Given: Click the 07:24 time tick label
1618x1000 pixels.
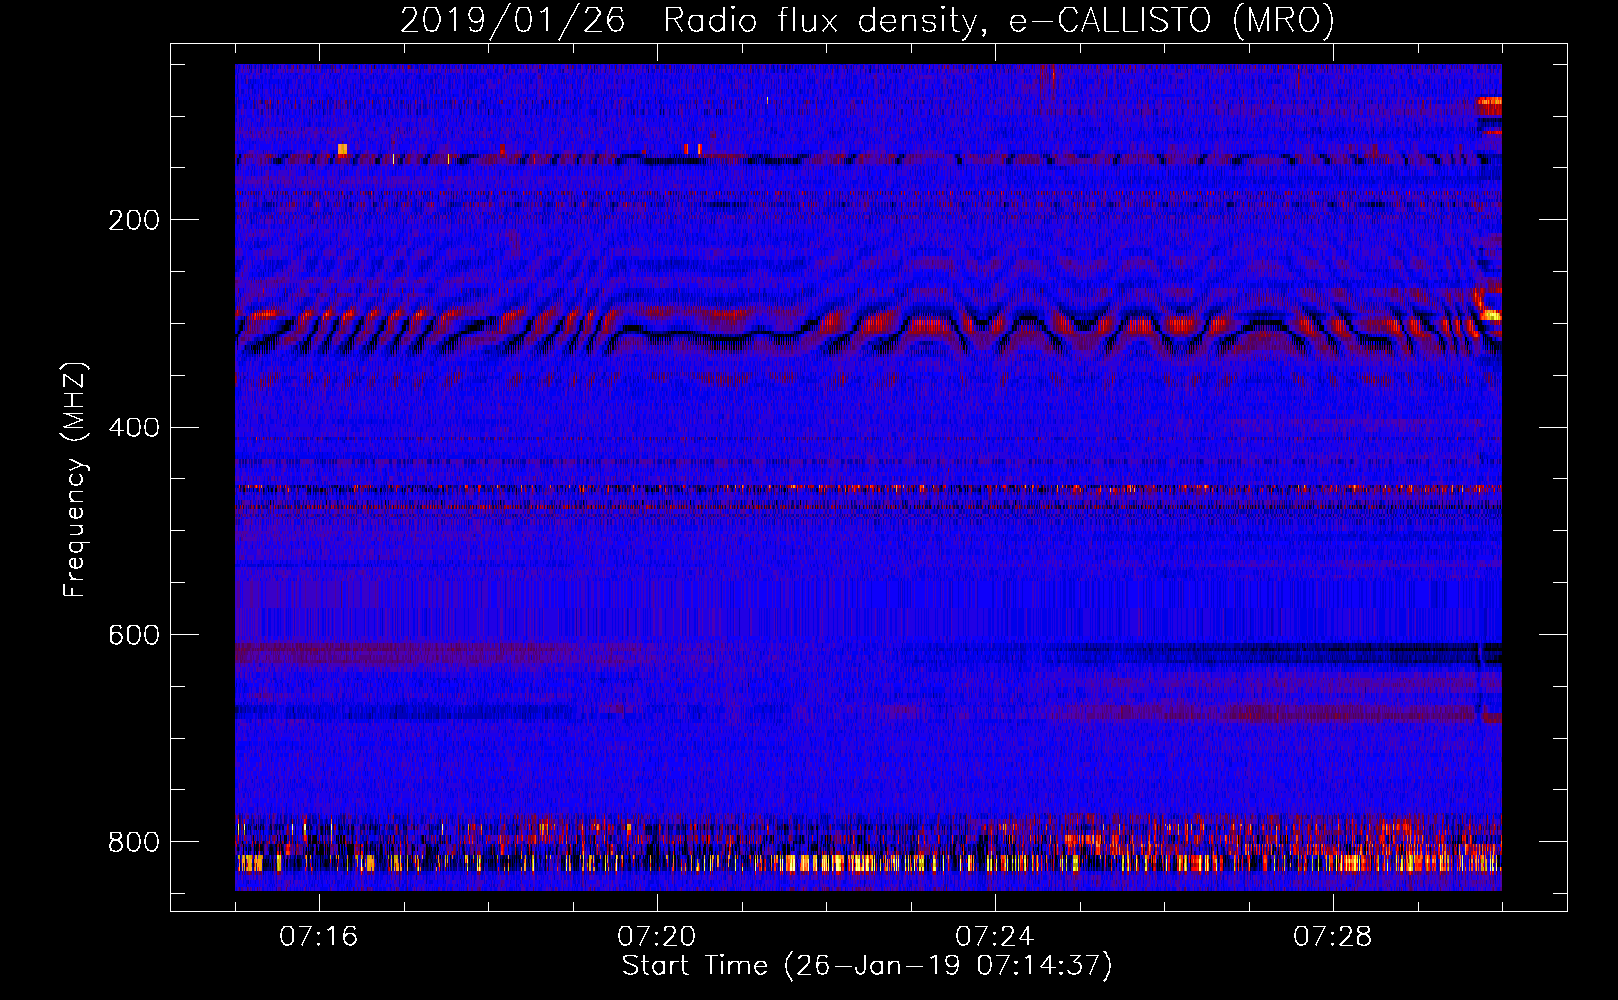Looking at the screenshot, I should pyautogui.click(x=995, y=937).
